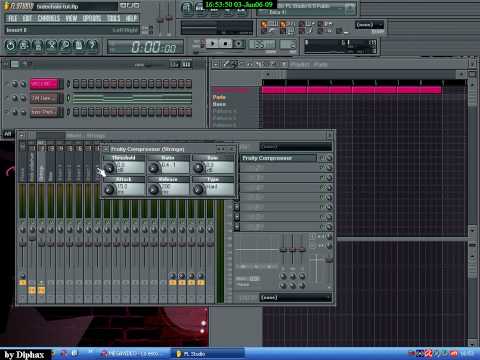This screenshot has width=480, height=360.
Task: Switch to FL Studio in Windows taskbar
Action: [x=208, y=354]
